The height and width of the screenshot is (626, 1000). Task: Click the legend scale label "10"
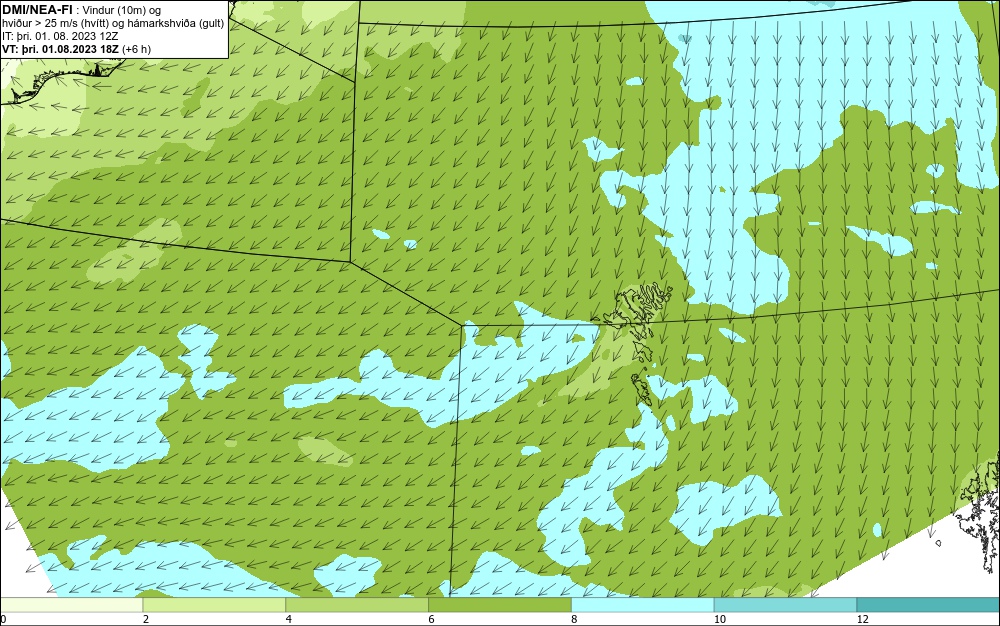[x=720, y=619]
